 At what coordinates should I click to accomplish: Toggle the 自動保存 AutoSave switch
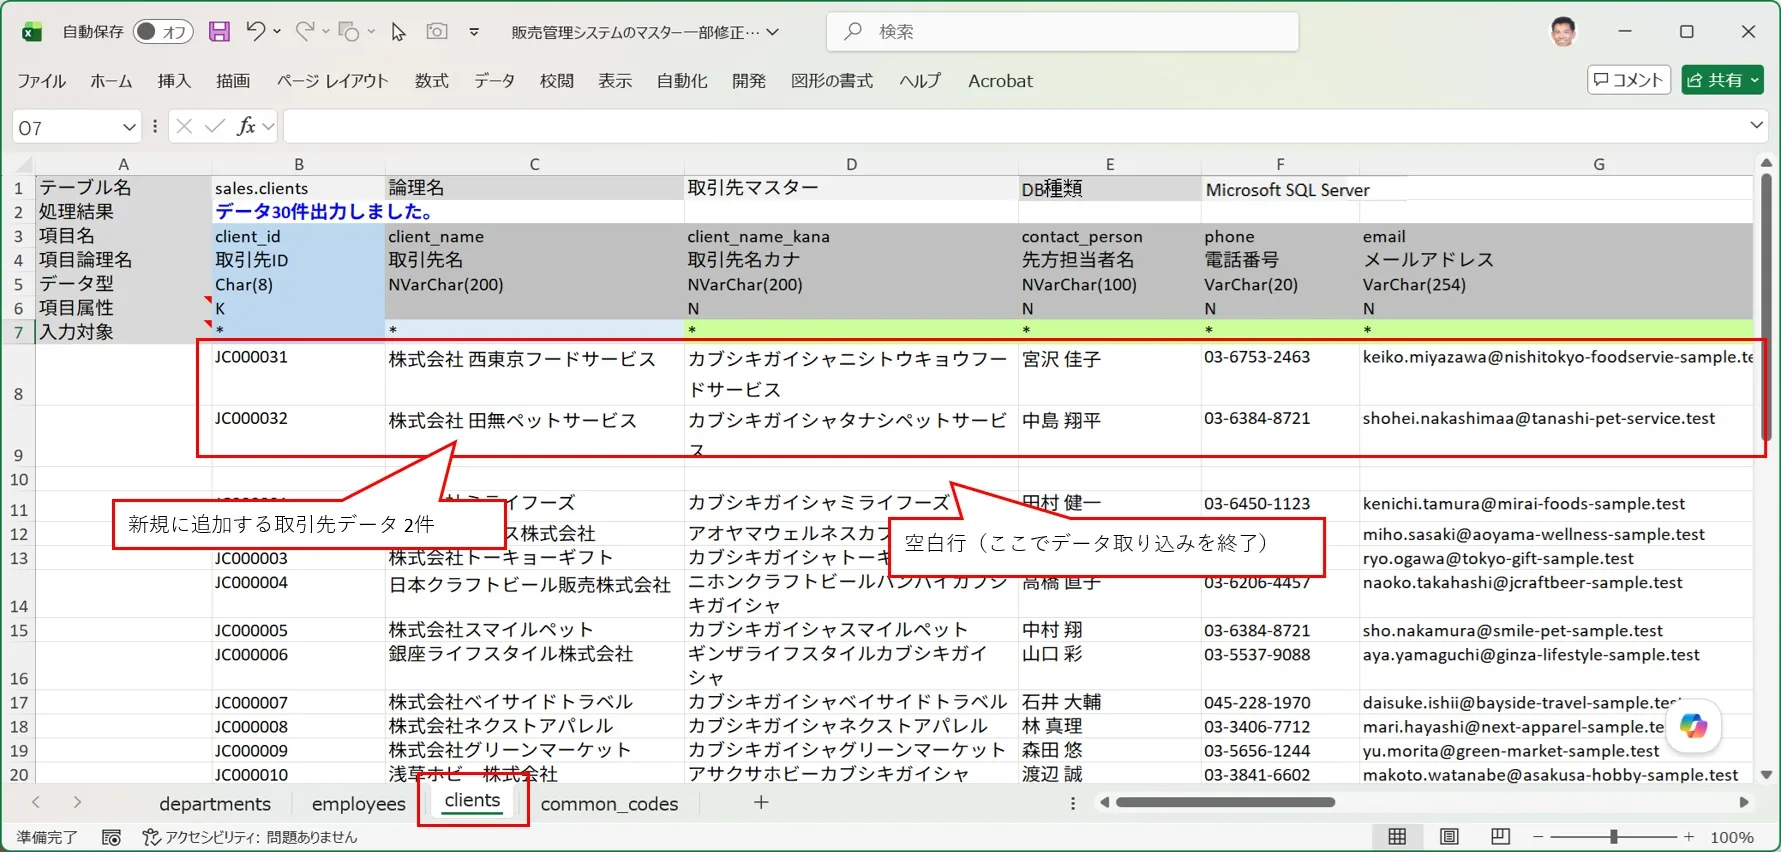163,32
